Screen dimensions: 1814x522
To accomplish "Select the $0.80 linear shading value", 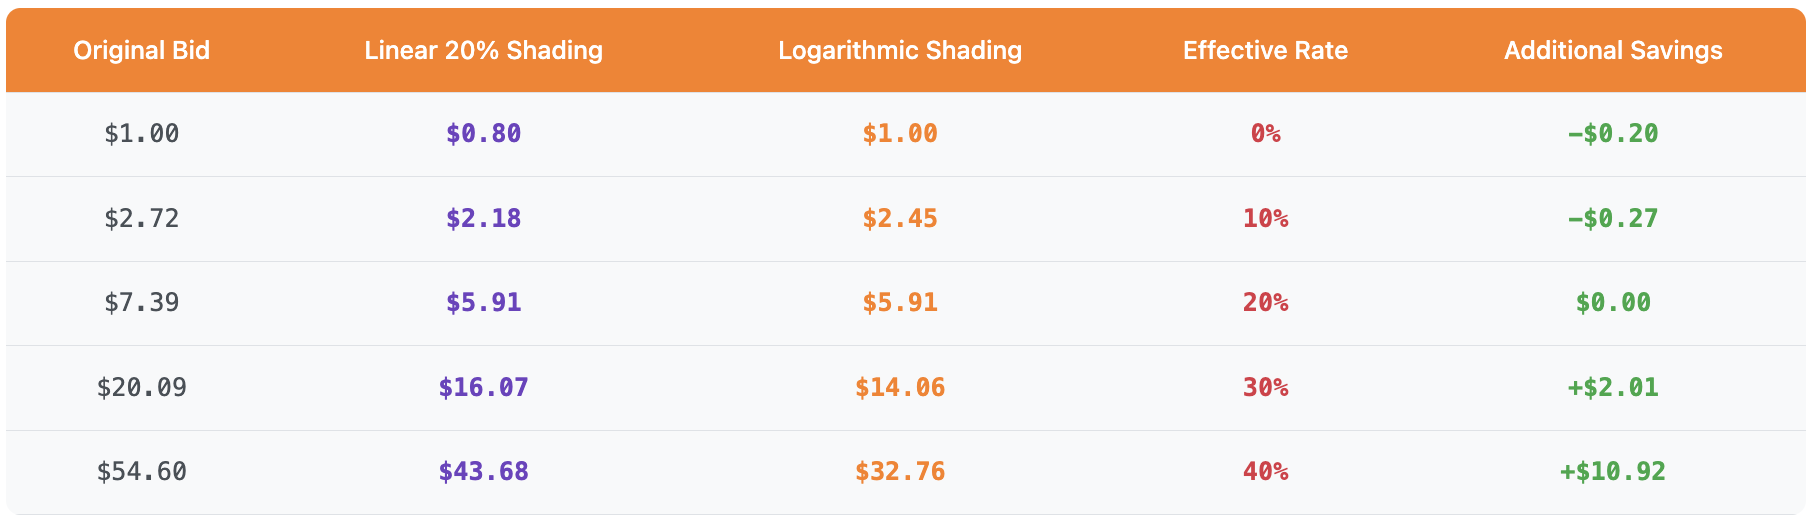I will [483, 133].
